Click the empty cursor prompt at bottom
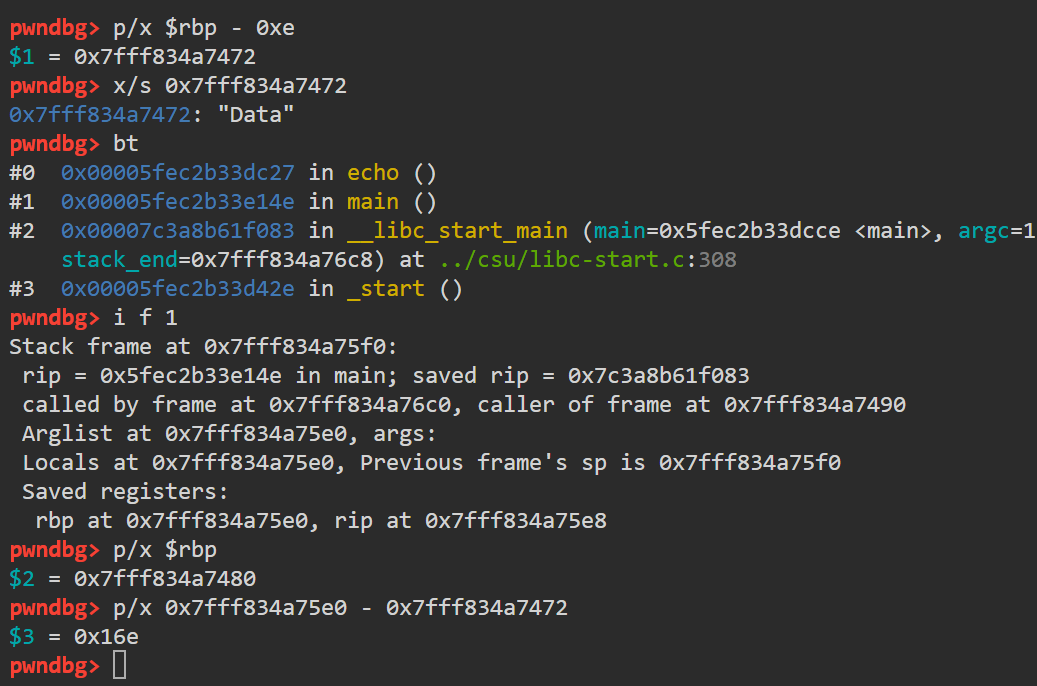This screenshot has height=686, width=1037. pyautogui.click(x=119, y=665)
